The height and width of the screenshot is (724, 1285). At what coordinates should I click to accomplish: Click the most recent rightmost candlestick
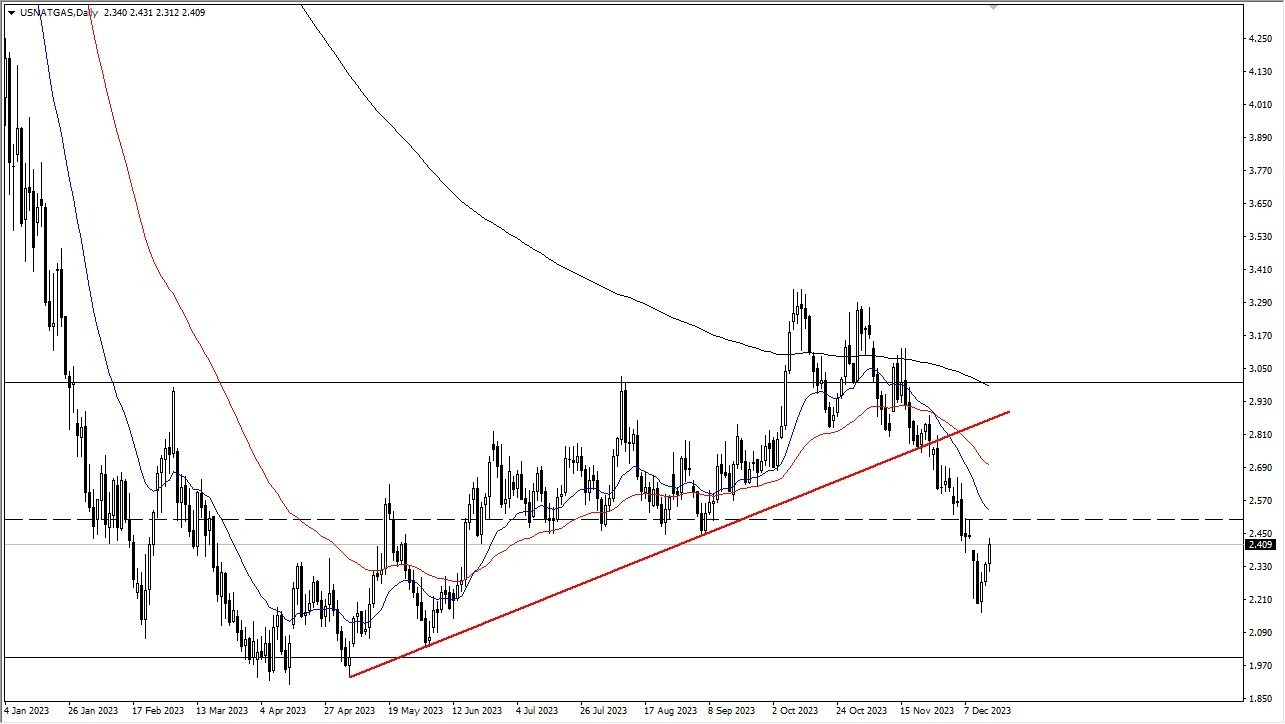coord(990,554)
